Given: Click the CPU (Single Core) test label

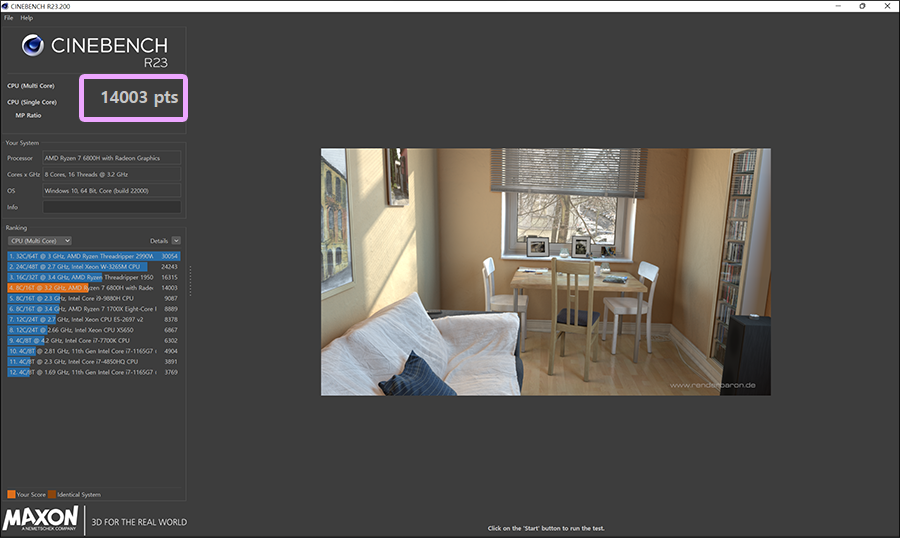Looking at the screenshot, I should 32,102.
